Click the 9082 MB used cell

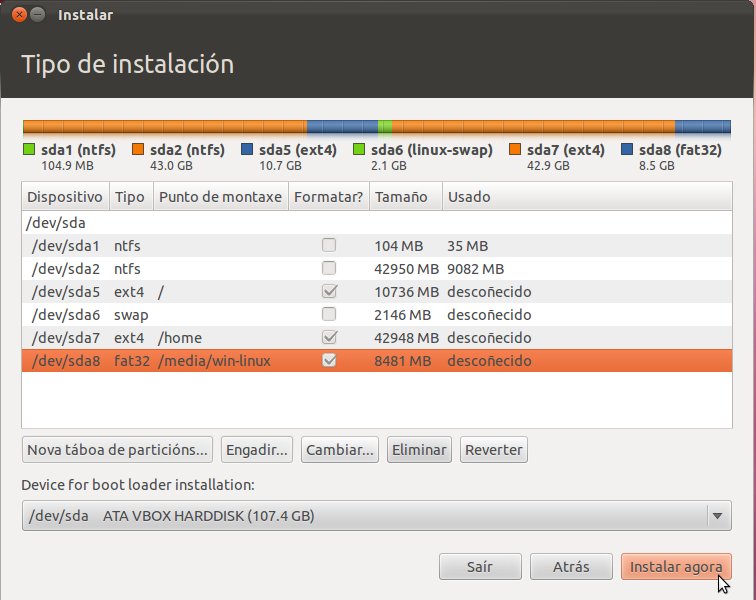(x=475, y=269)
